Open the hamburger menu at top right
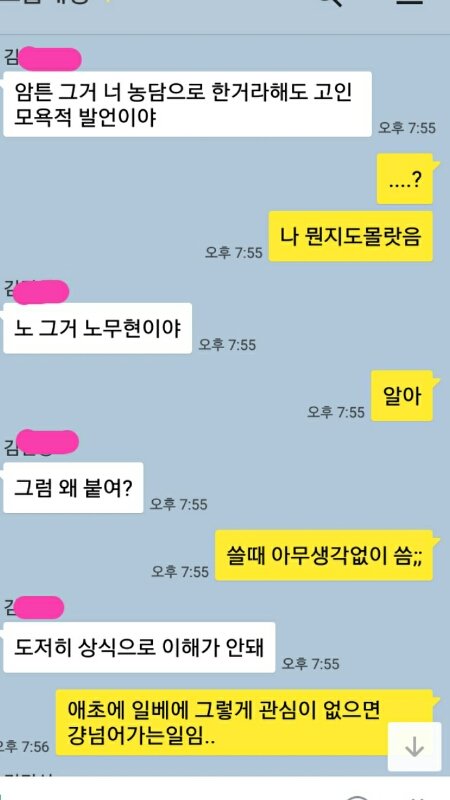 (x=410, y=2)
